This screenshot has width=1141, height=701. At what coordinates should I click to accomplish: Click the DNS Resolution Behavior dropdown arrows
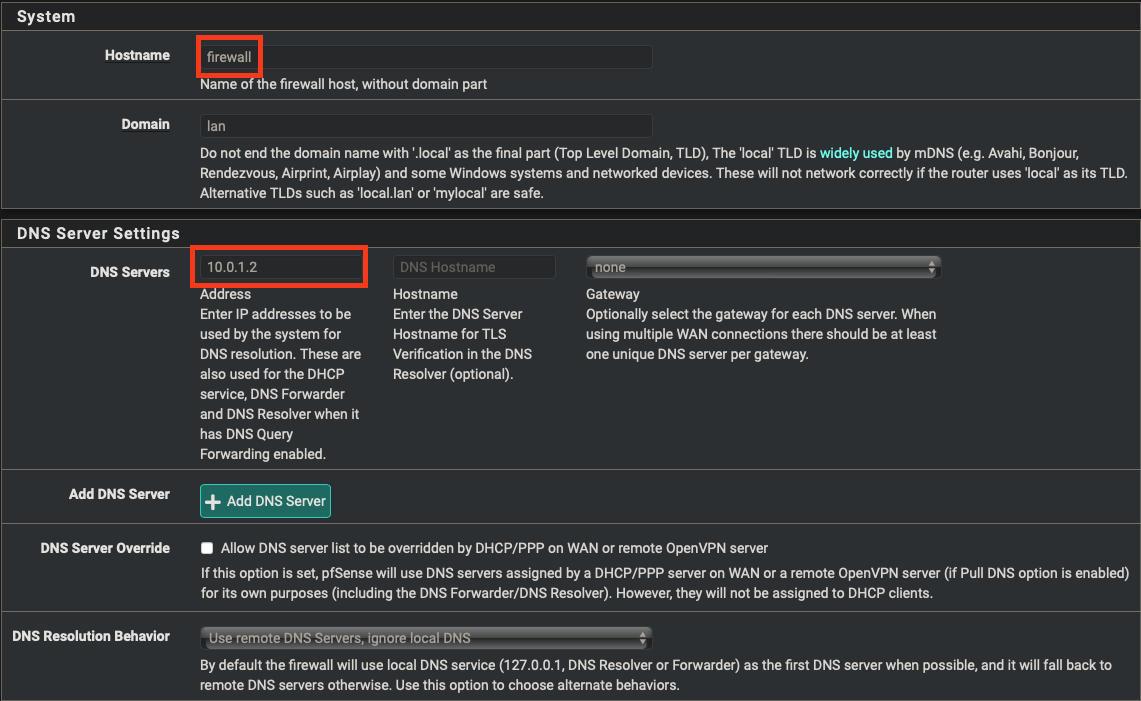pos(642,638)
